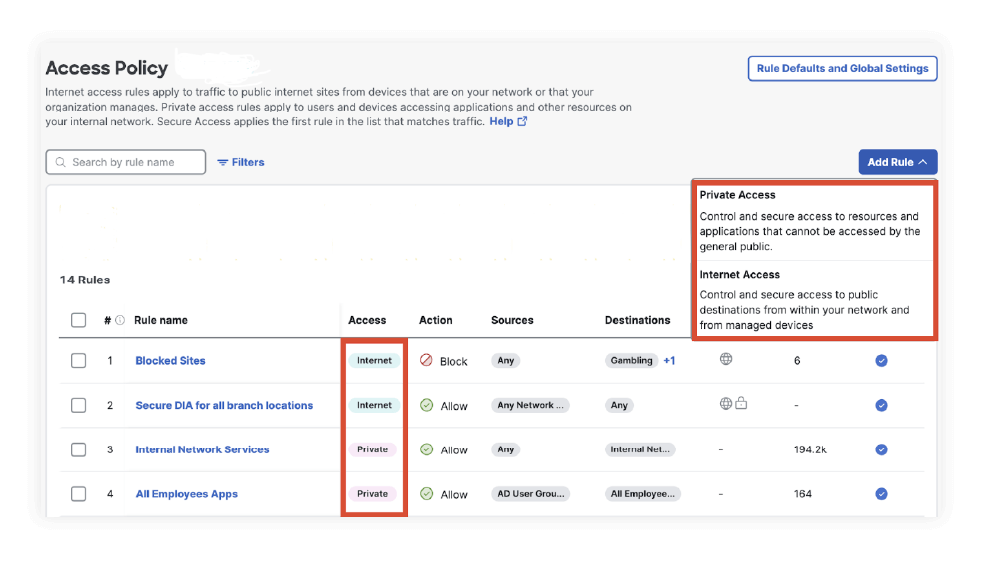993x562 pixels.
Task: Click the lock icon in Secure DIA row
Action: click(741, 404)
